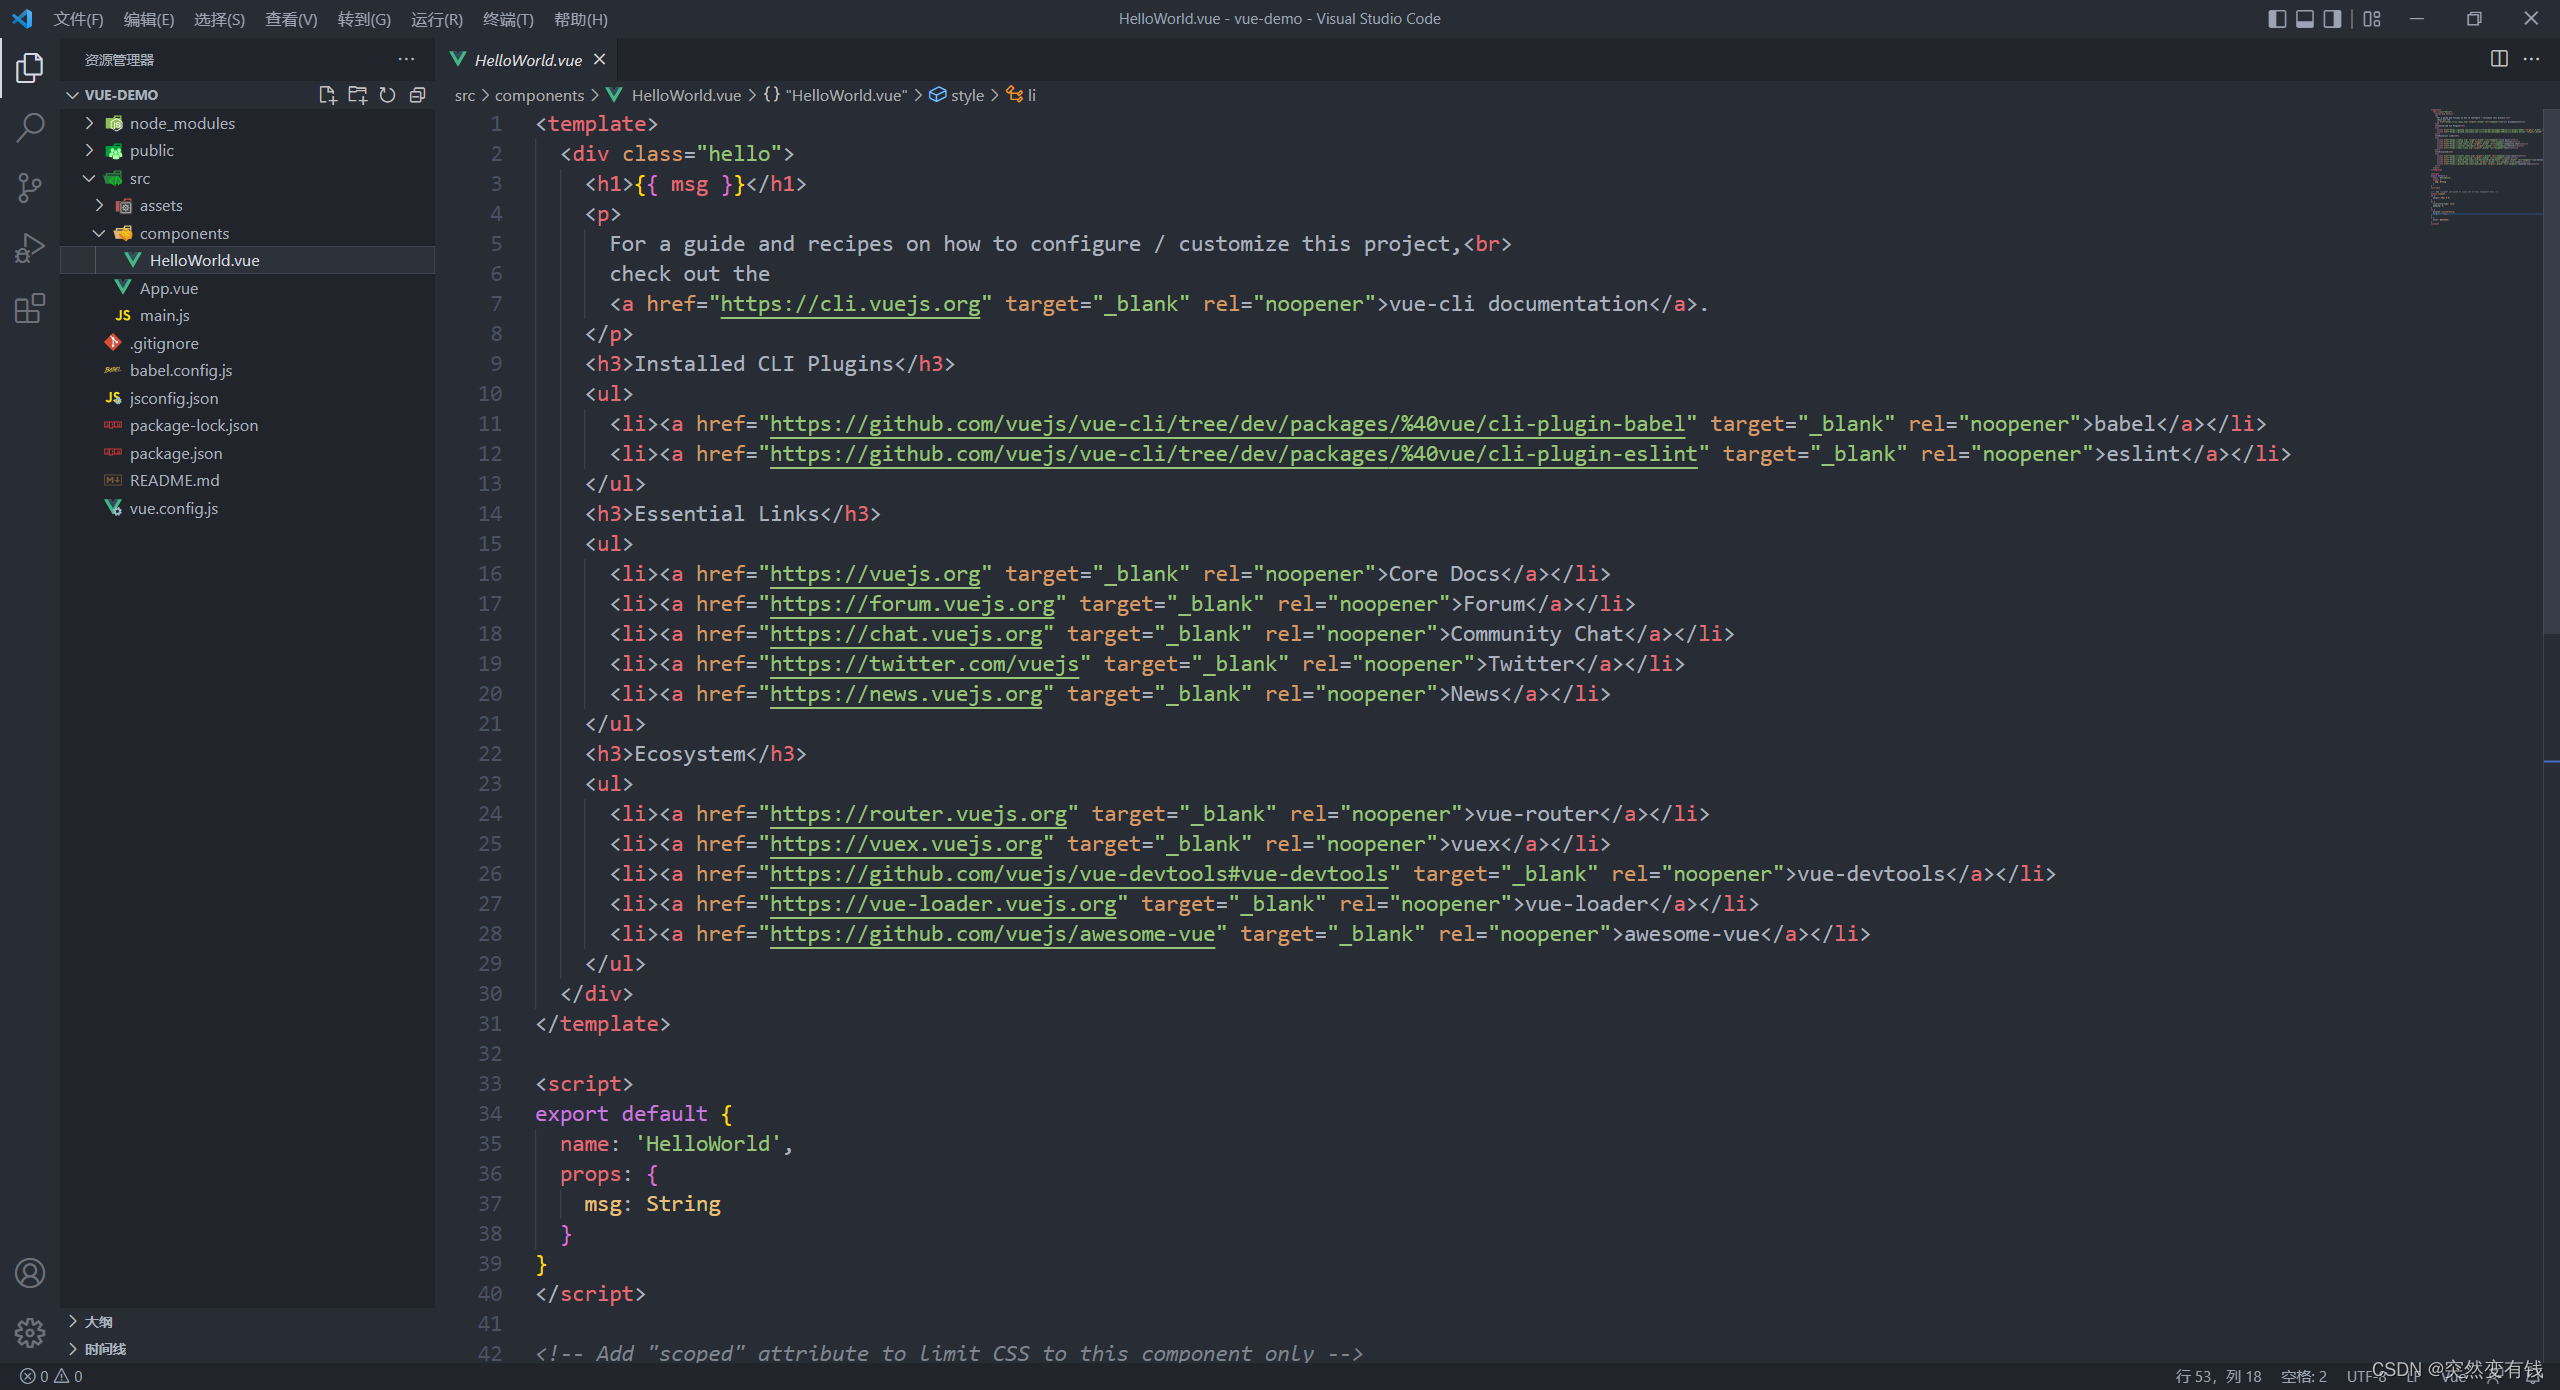Viewport: 2560px width, 1390px height.
Task: Click the src breadcrumb segment
Action: click(465, 95)
